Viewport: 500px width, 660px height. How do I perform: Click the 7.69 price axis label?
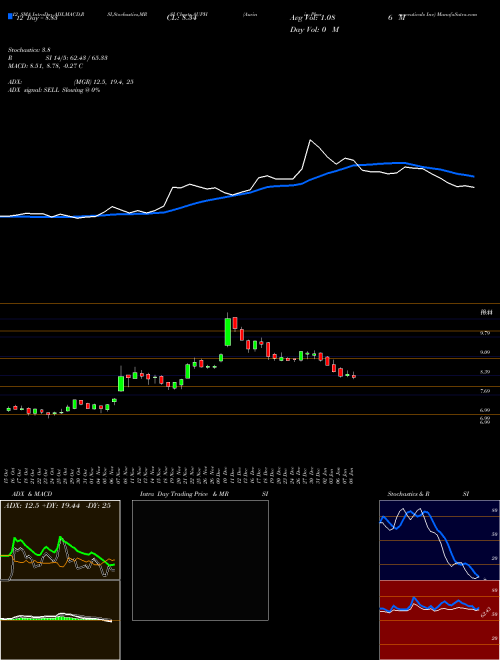pos(485,391)
